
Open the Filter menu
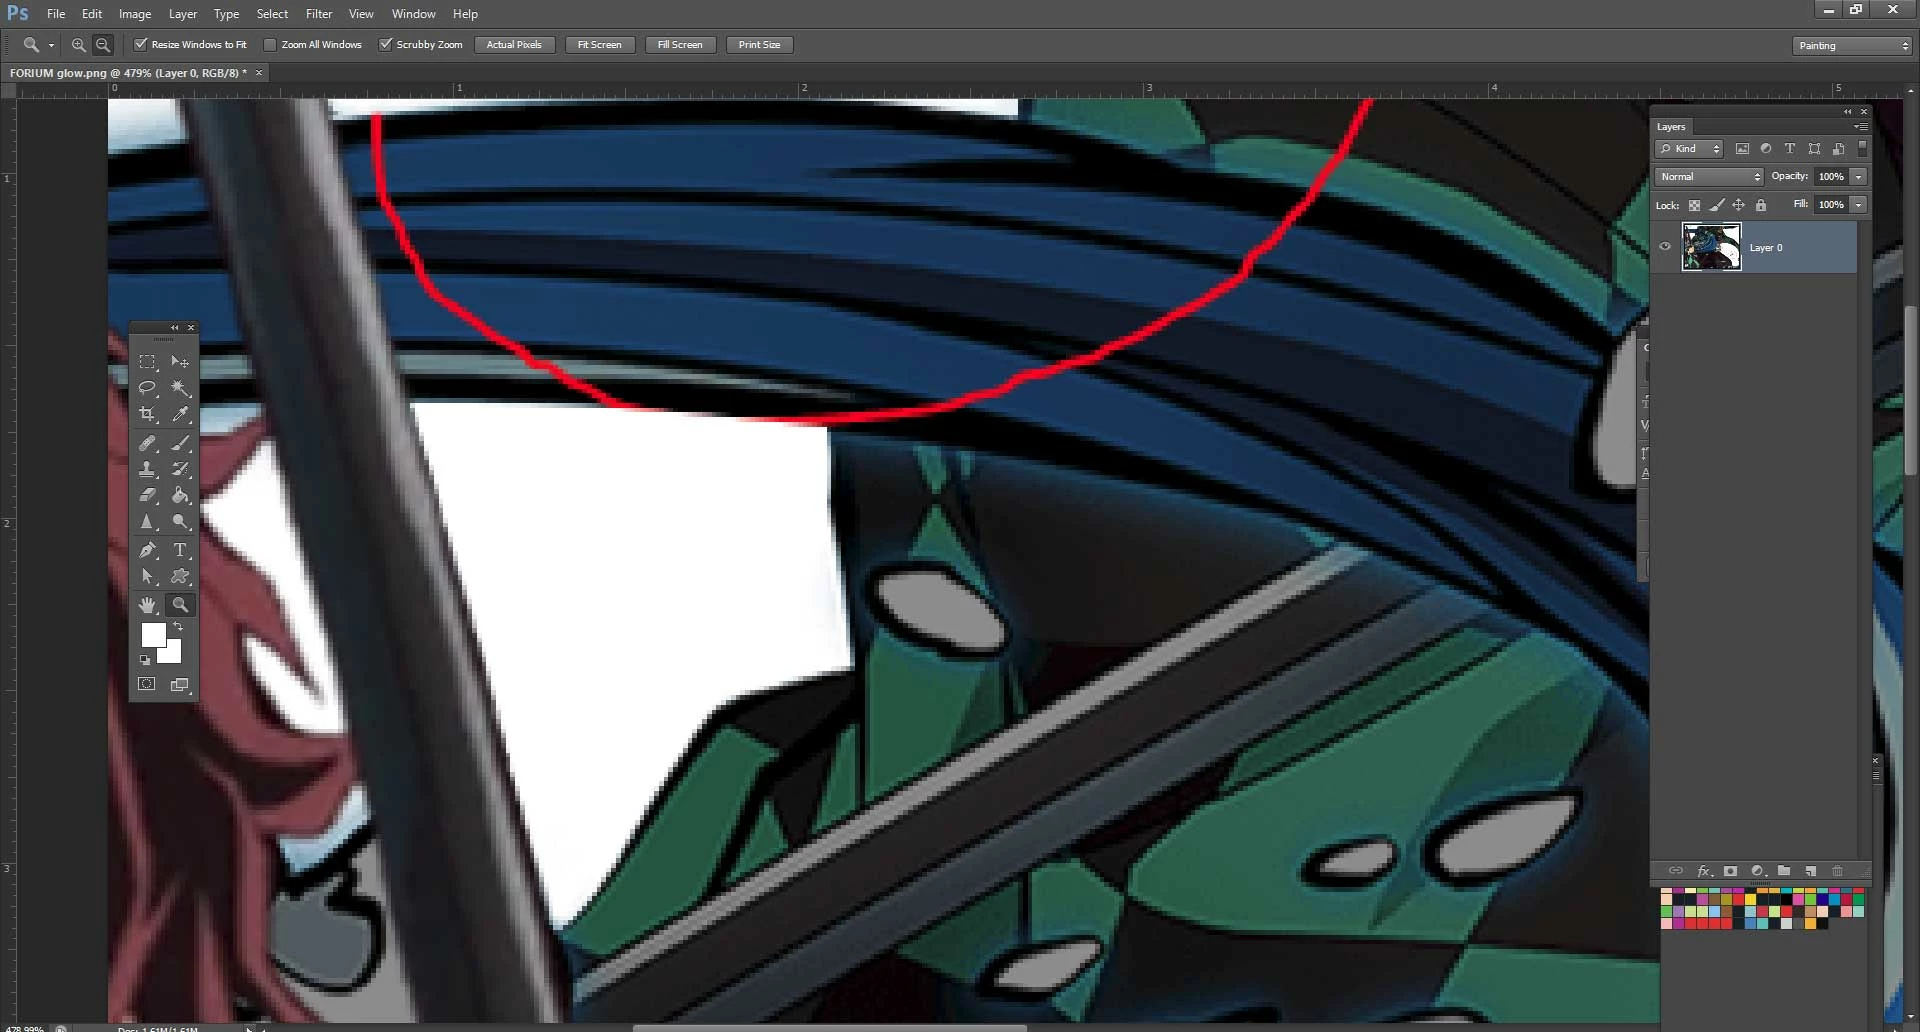319,14
